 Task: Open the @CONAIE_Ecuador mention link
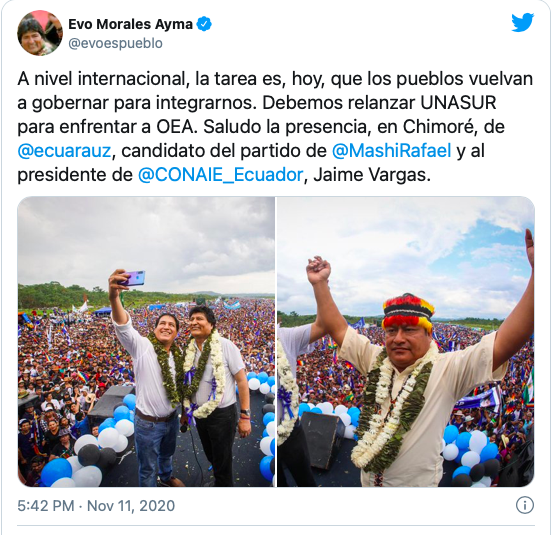tap(221, 175)
